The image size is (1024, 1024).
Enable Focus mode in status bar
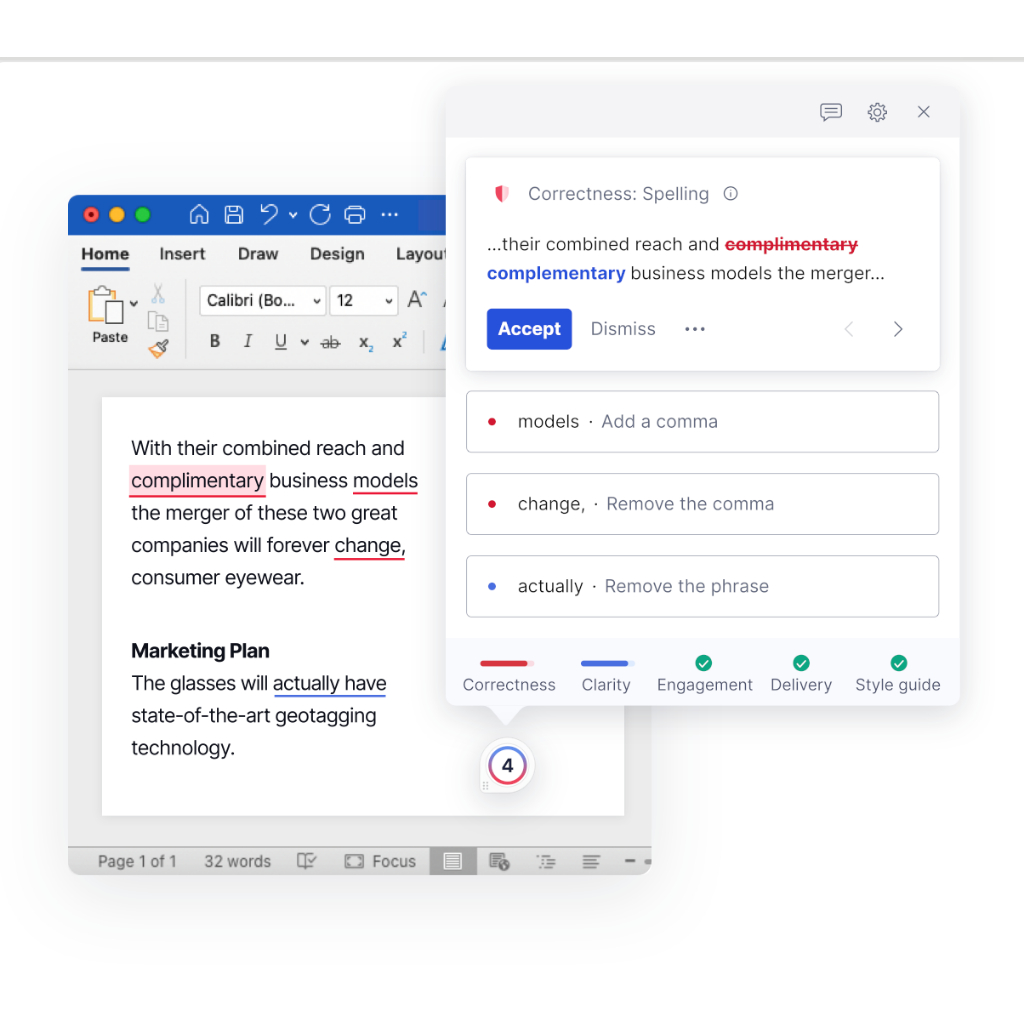pyautogui.click(x=380, y=861)
